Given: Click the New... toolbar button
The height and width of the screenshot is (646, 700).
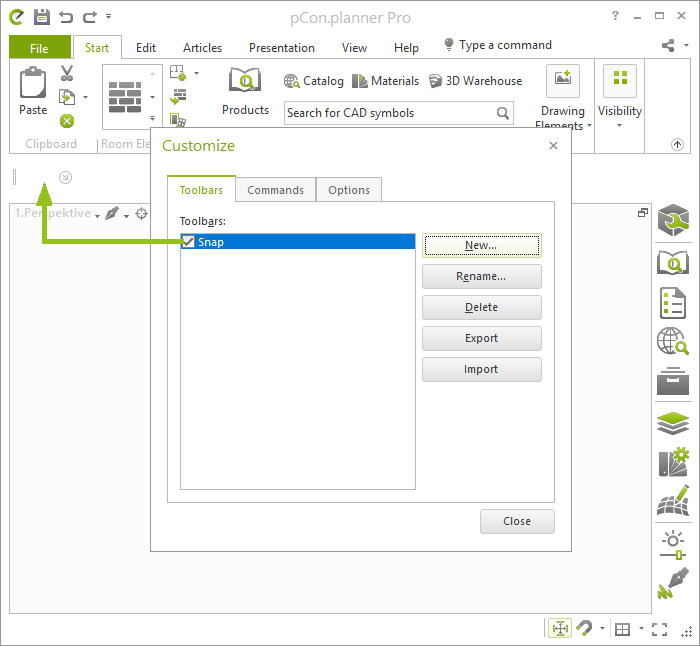Looking at the screenshot, I should (x=482, y=246).
